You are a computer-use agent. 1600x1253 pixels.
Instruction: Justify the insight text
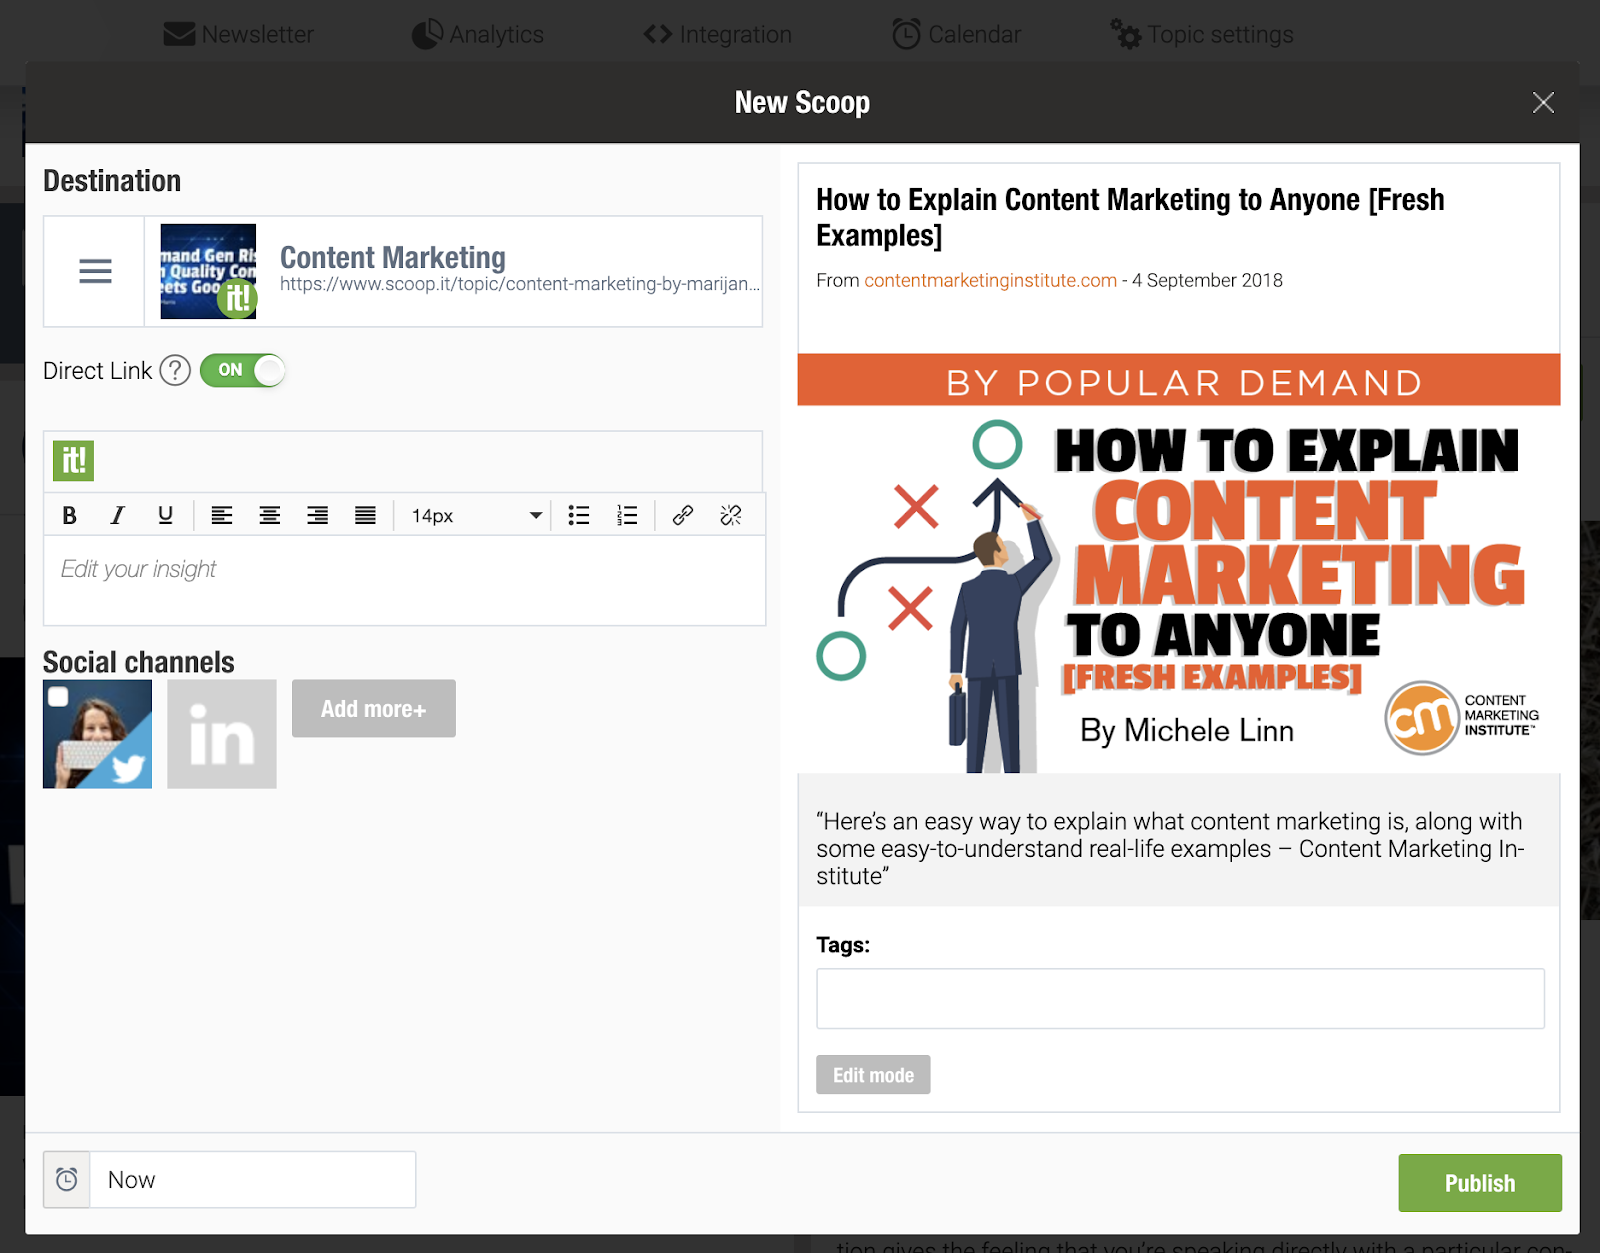pos(366,515)
